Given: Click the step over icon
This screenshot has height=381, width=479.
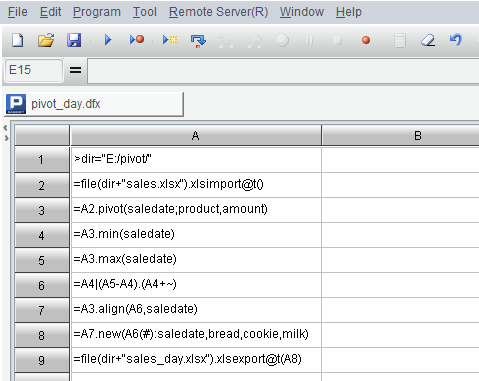Looking at the screenshot, I should (x=198, y=41).
